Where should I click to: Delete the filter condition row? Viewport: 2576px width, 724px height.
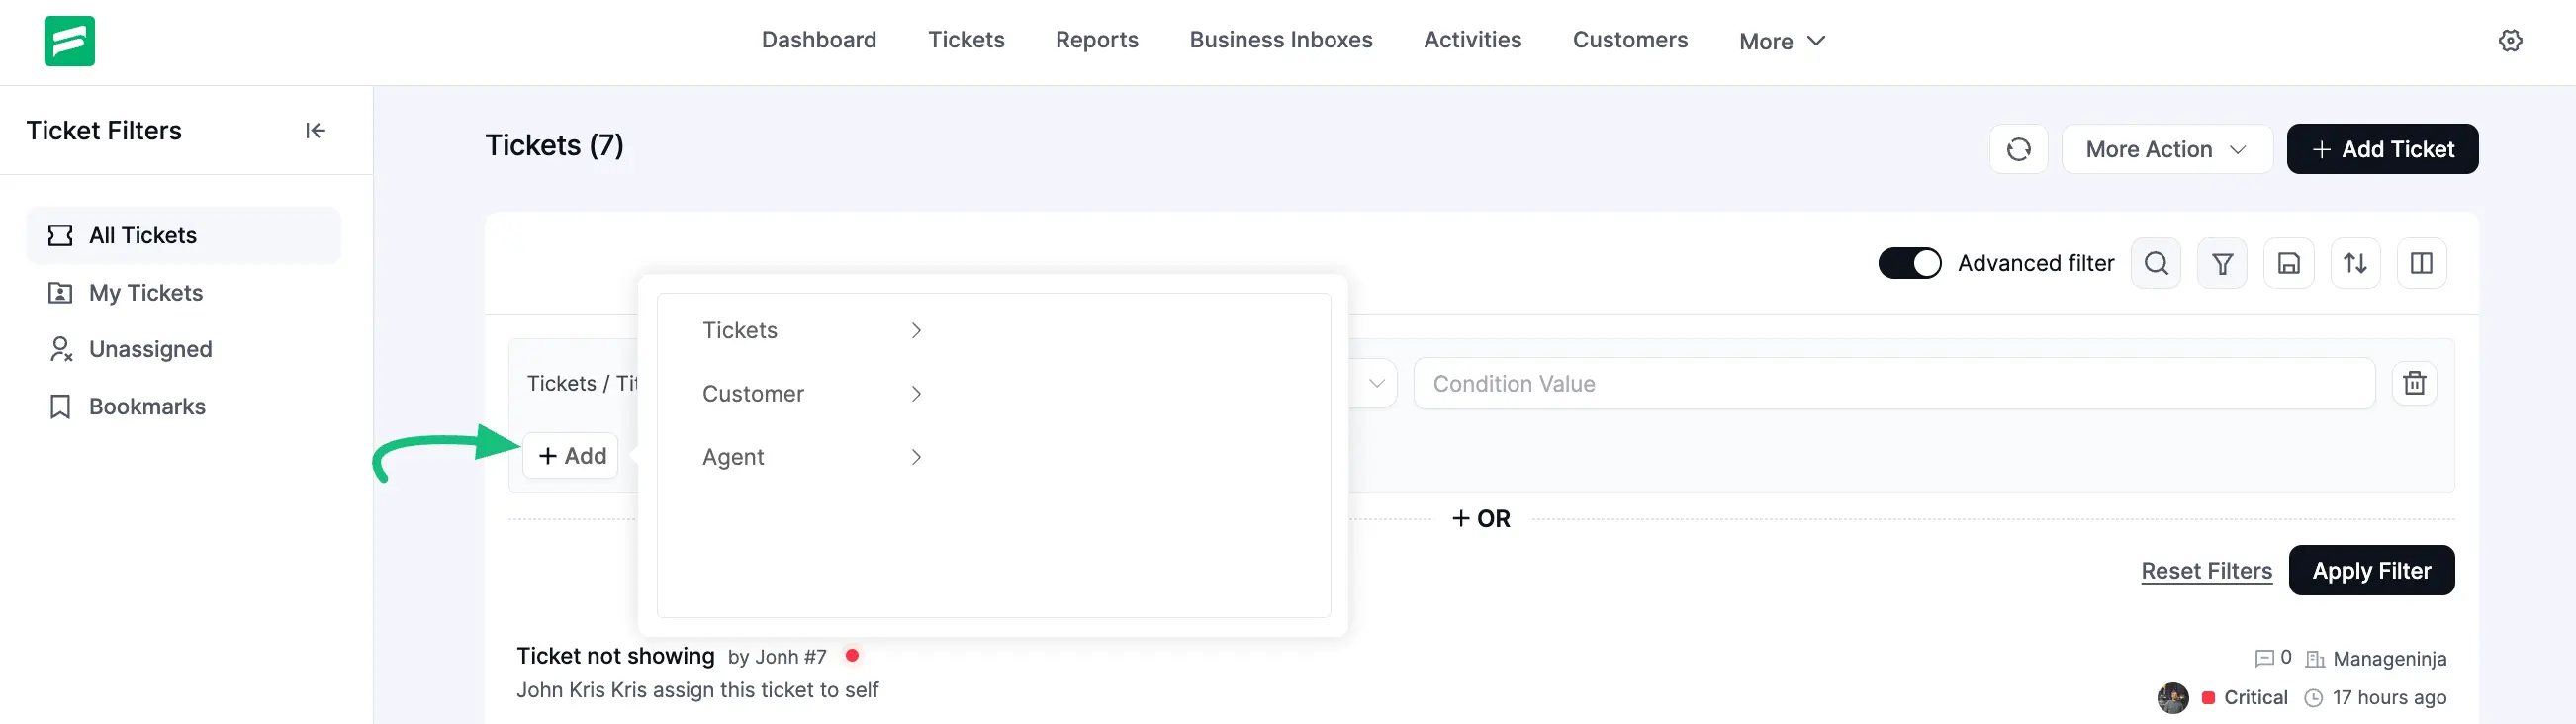pos(2414,383)
